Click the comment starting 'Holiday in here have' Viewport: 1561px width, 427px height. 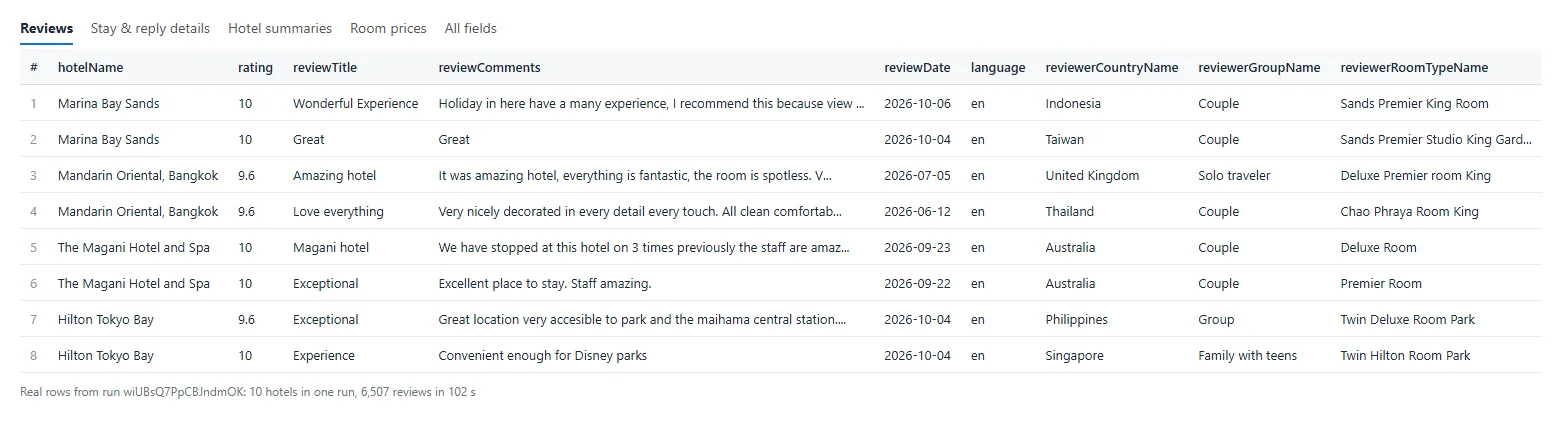point(652,104)
